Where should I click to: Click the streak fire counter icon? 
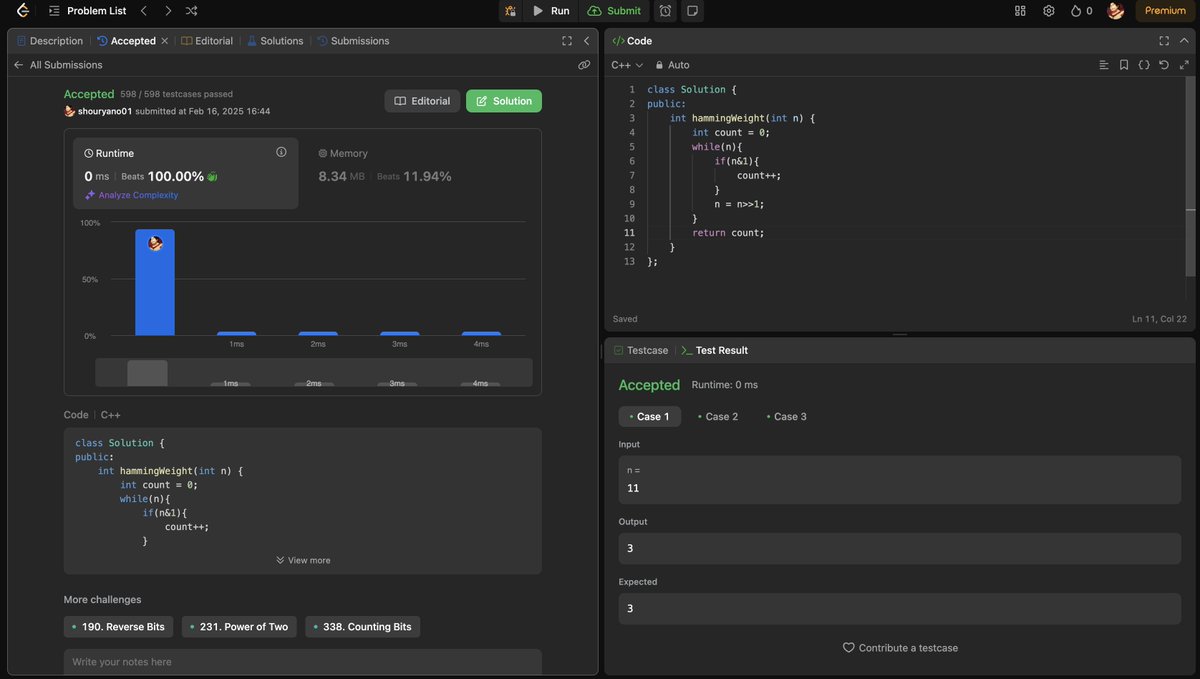click(1081, 11)
